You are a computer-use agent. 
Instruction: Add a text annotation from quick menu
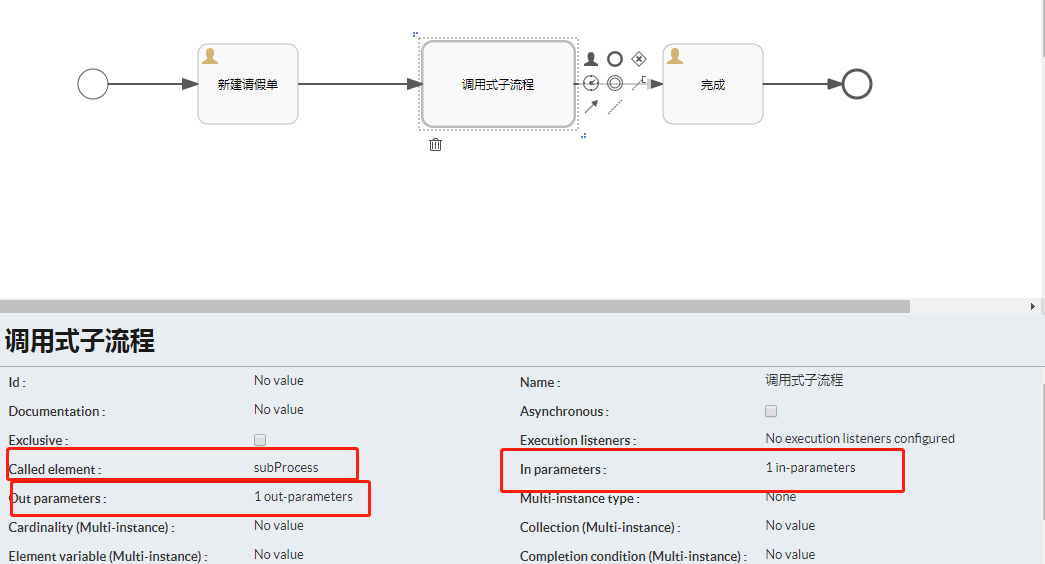[639, 83]
